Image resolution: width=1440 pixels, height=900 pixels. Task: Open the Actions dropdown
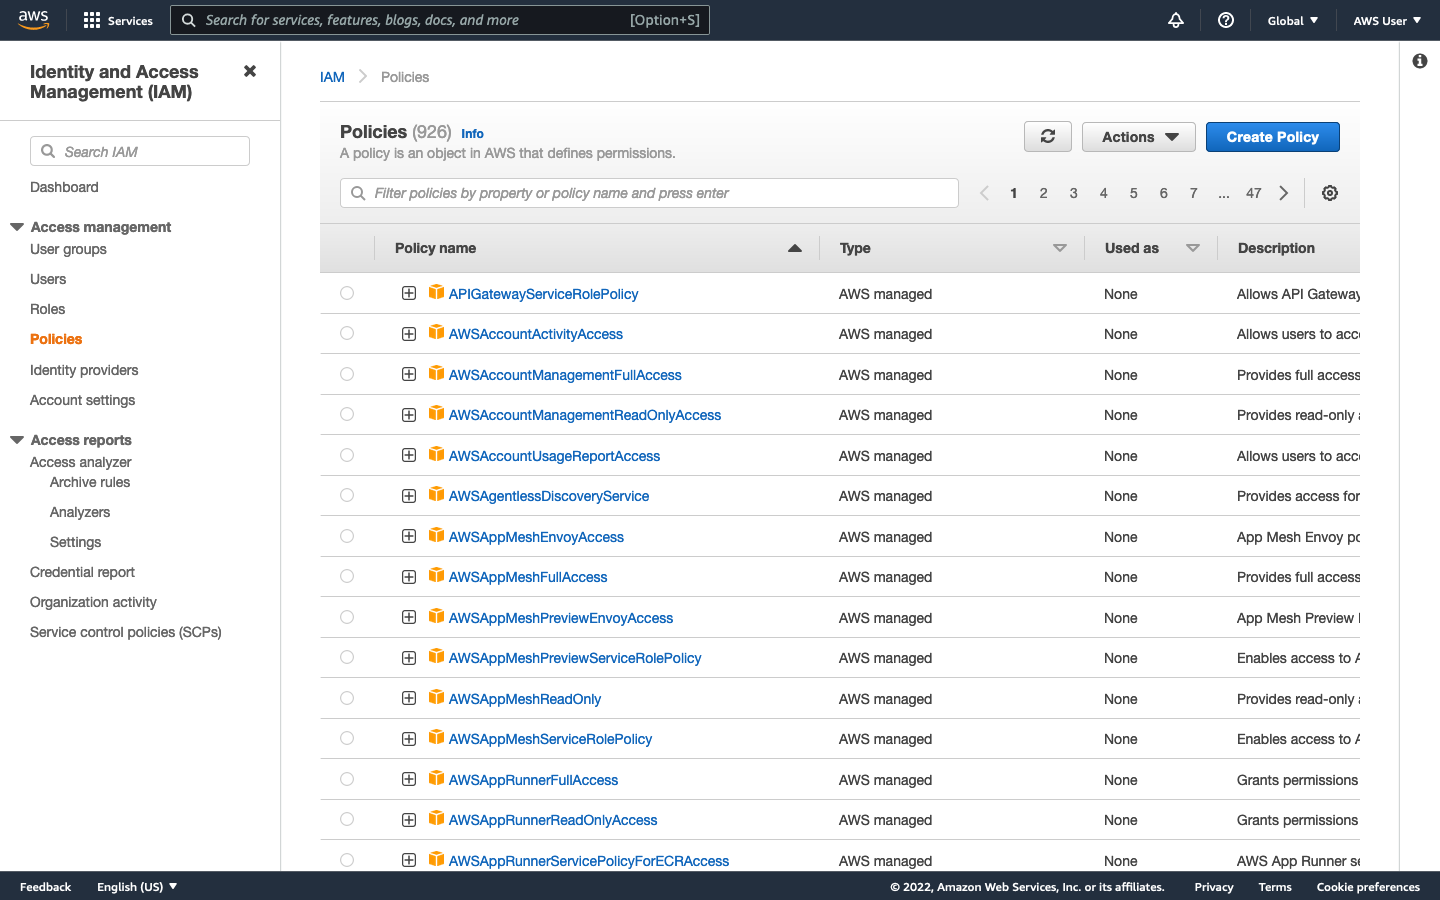coord(1138,136)
